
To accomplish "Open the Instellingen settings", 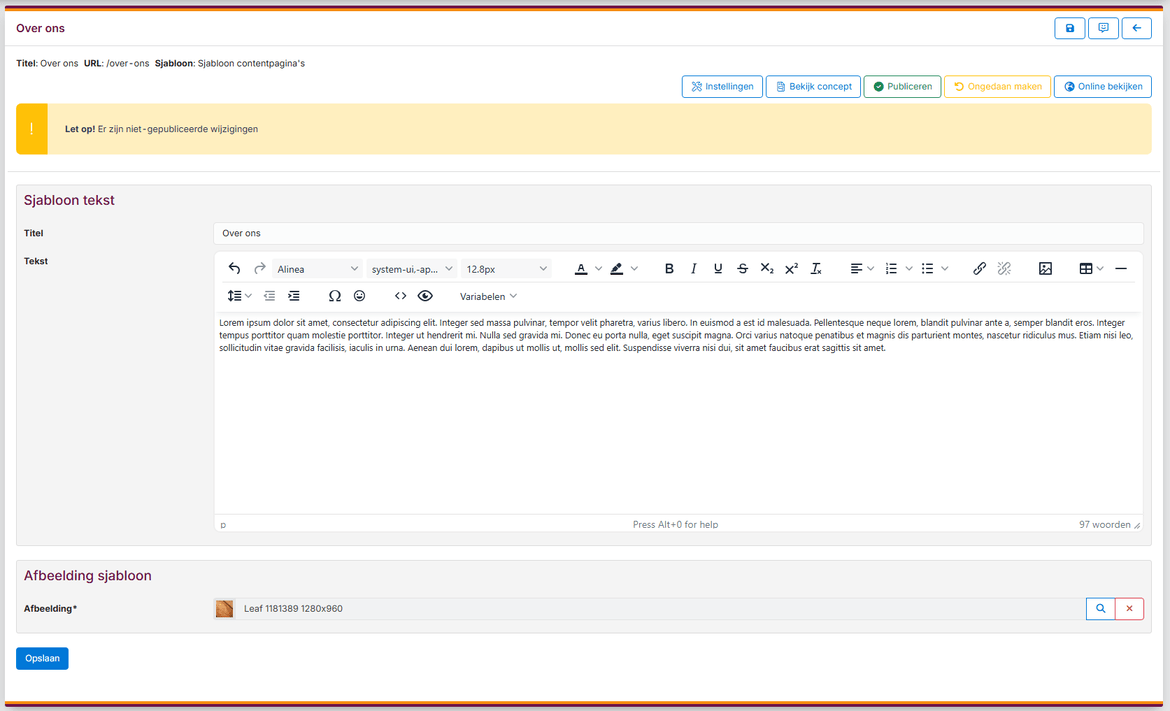I will pyautogui.click(x=722, y=87).
